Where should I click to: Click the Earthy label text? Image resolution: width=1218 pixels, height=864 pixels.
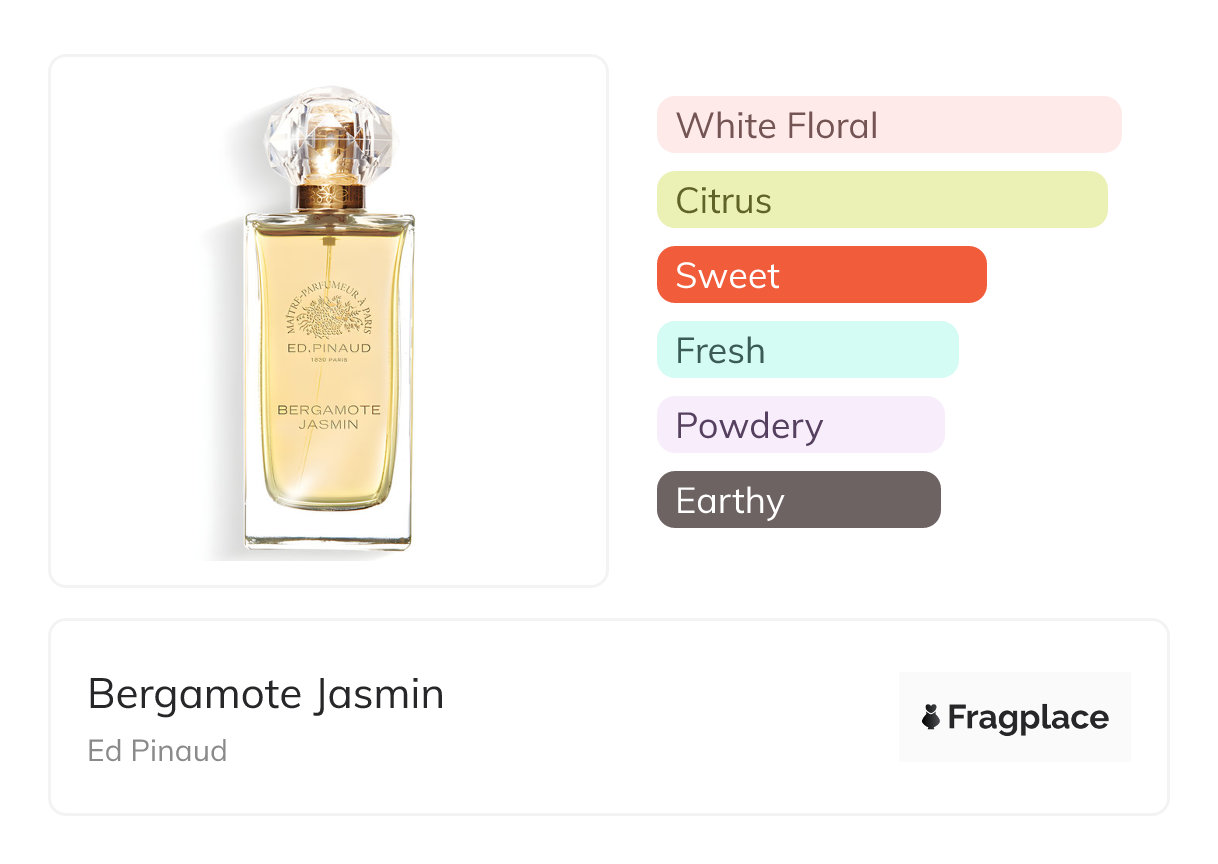pos(730,501)
